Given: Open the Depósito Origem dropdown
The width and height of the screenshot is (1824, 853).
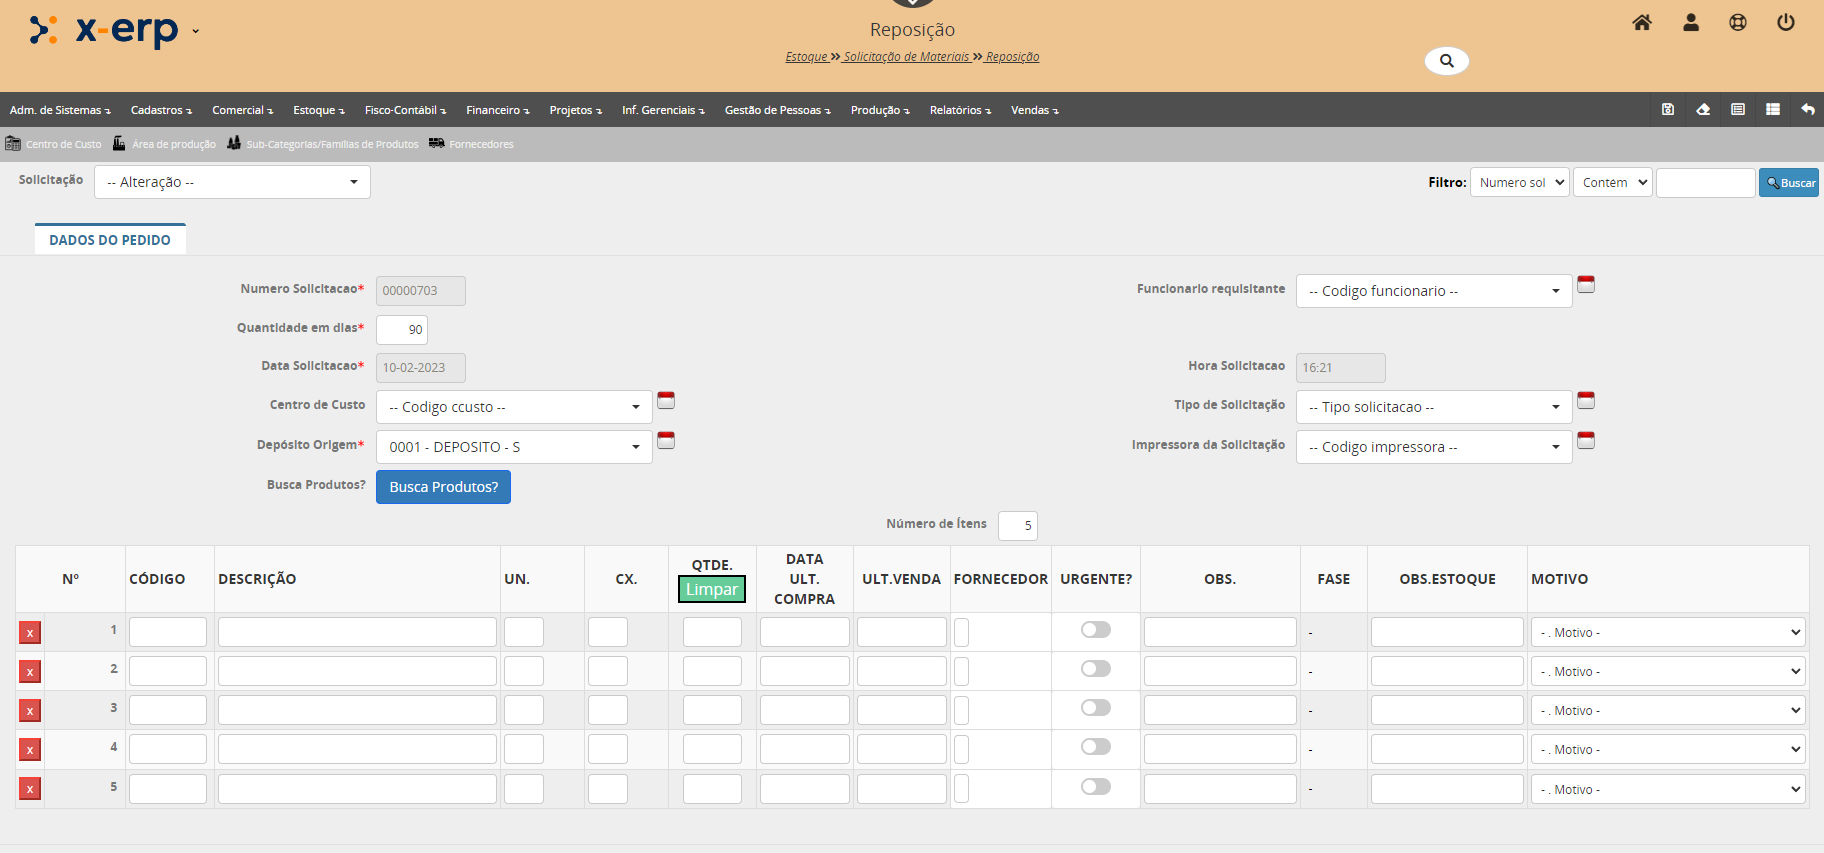Looking at the screenshot, I should point(514,447).
